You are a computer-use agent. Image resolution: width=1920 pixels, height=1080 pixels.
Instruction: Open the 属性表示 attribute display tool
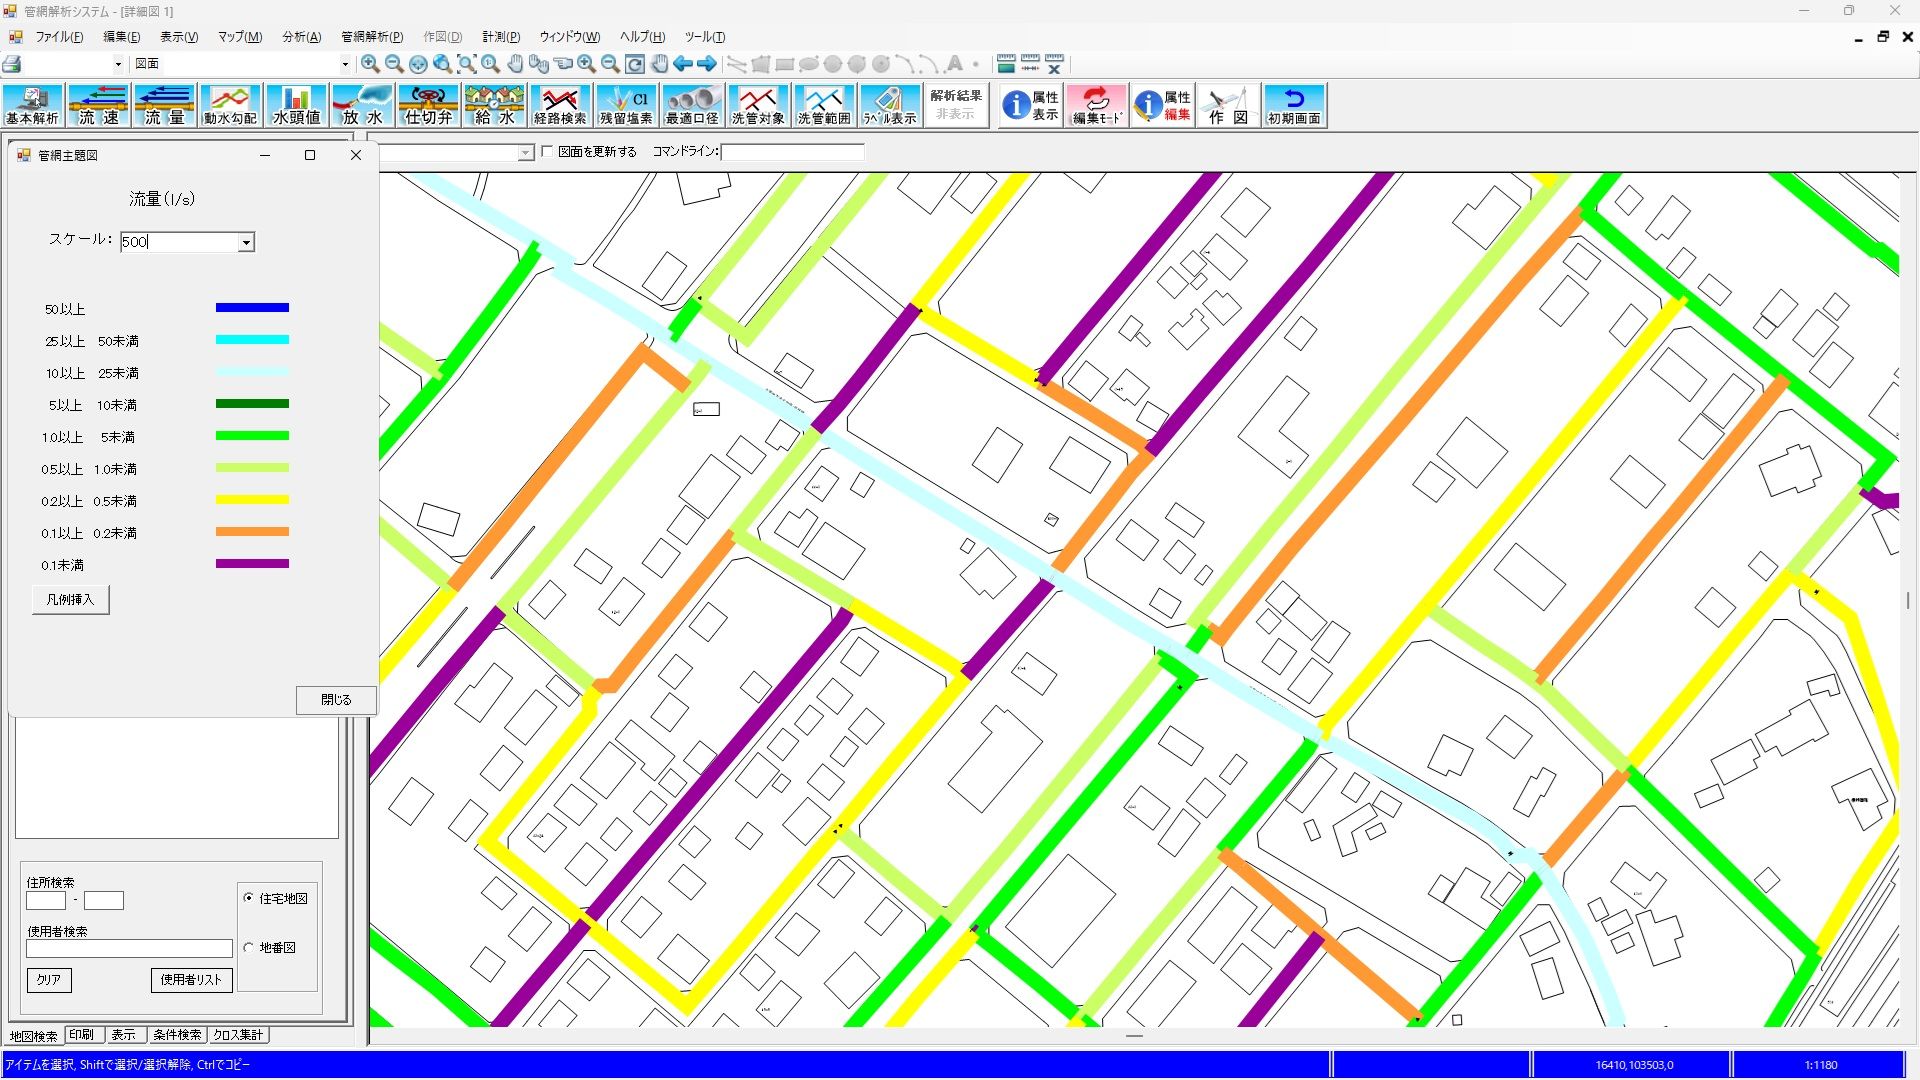pyautogui.click(x=1030, y=105)
